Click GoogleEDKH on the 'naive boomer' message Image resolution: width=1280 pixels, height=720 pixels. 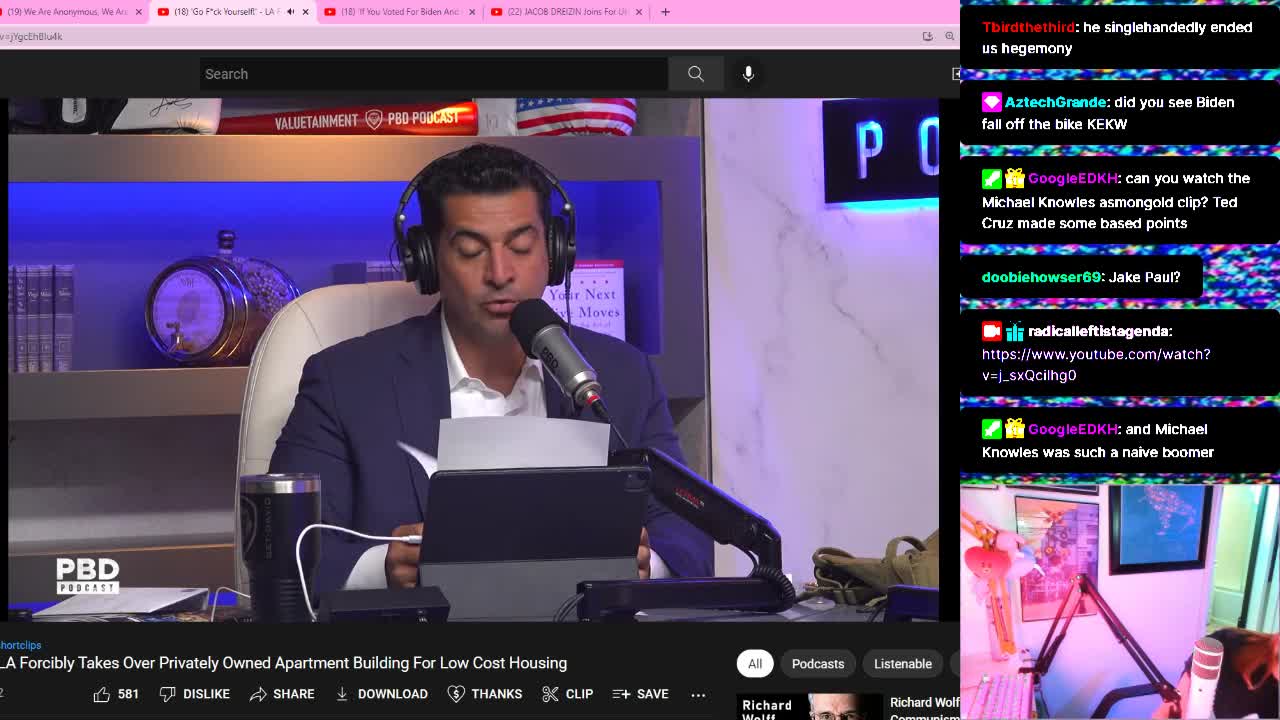(x=1072, y=429)
